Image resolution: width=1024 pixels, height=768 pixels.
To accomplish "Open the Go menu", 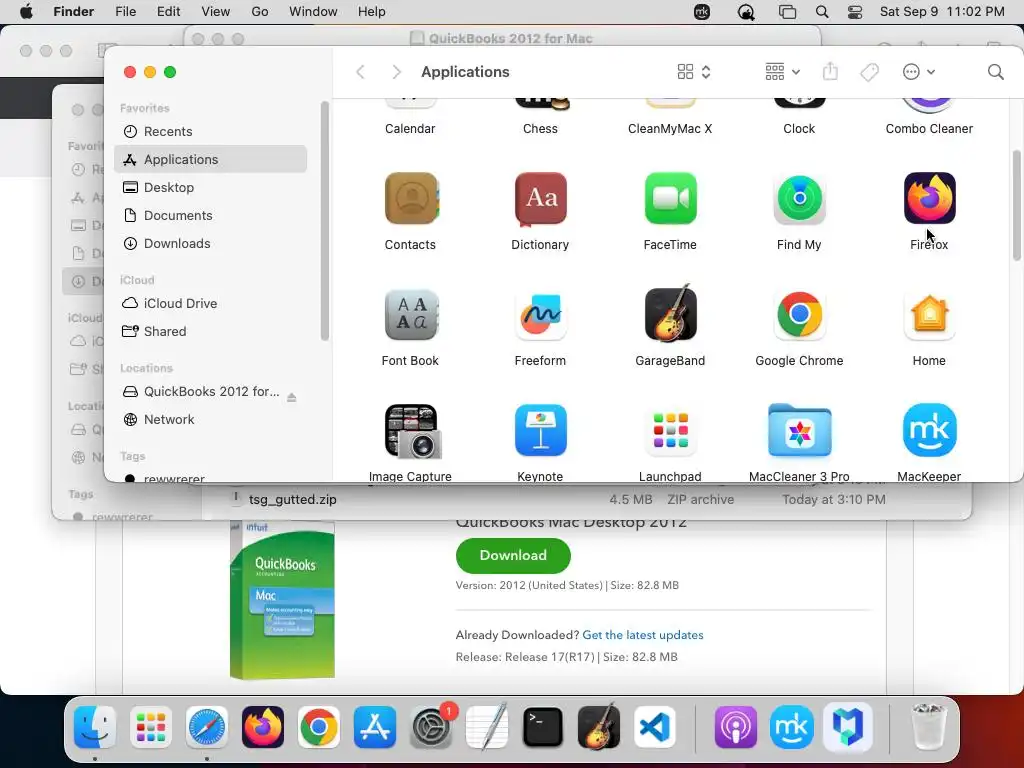I will pos(260,12).
